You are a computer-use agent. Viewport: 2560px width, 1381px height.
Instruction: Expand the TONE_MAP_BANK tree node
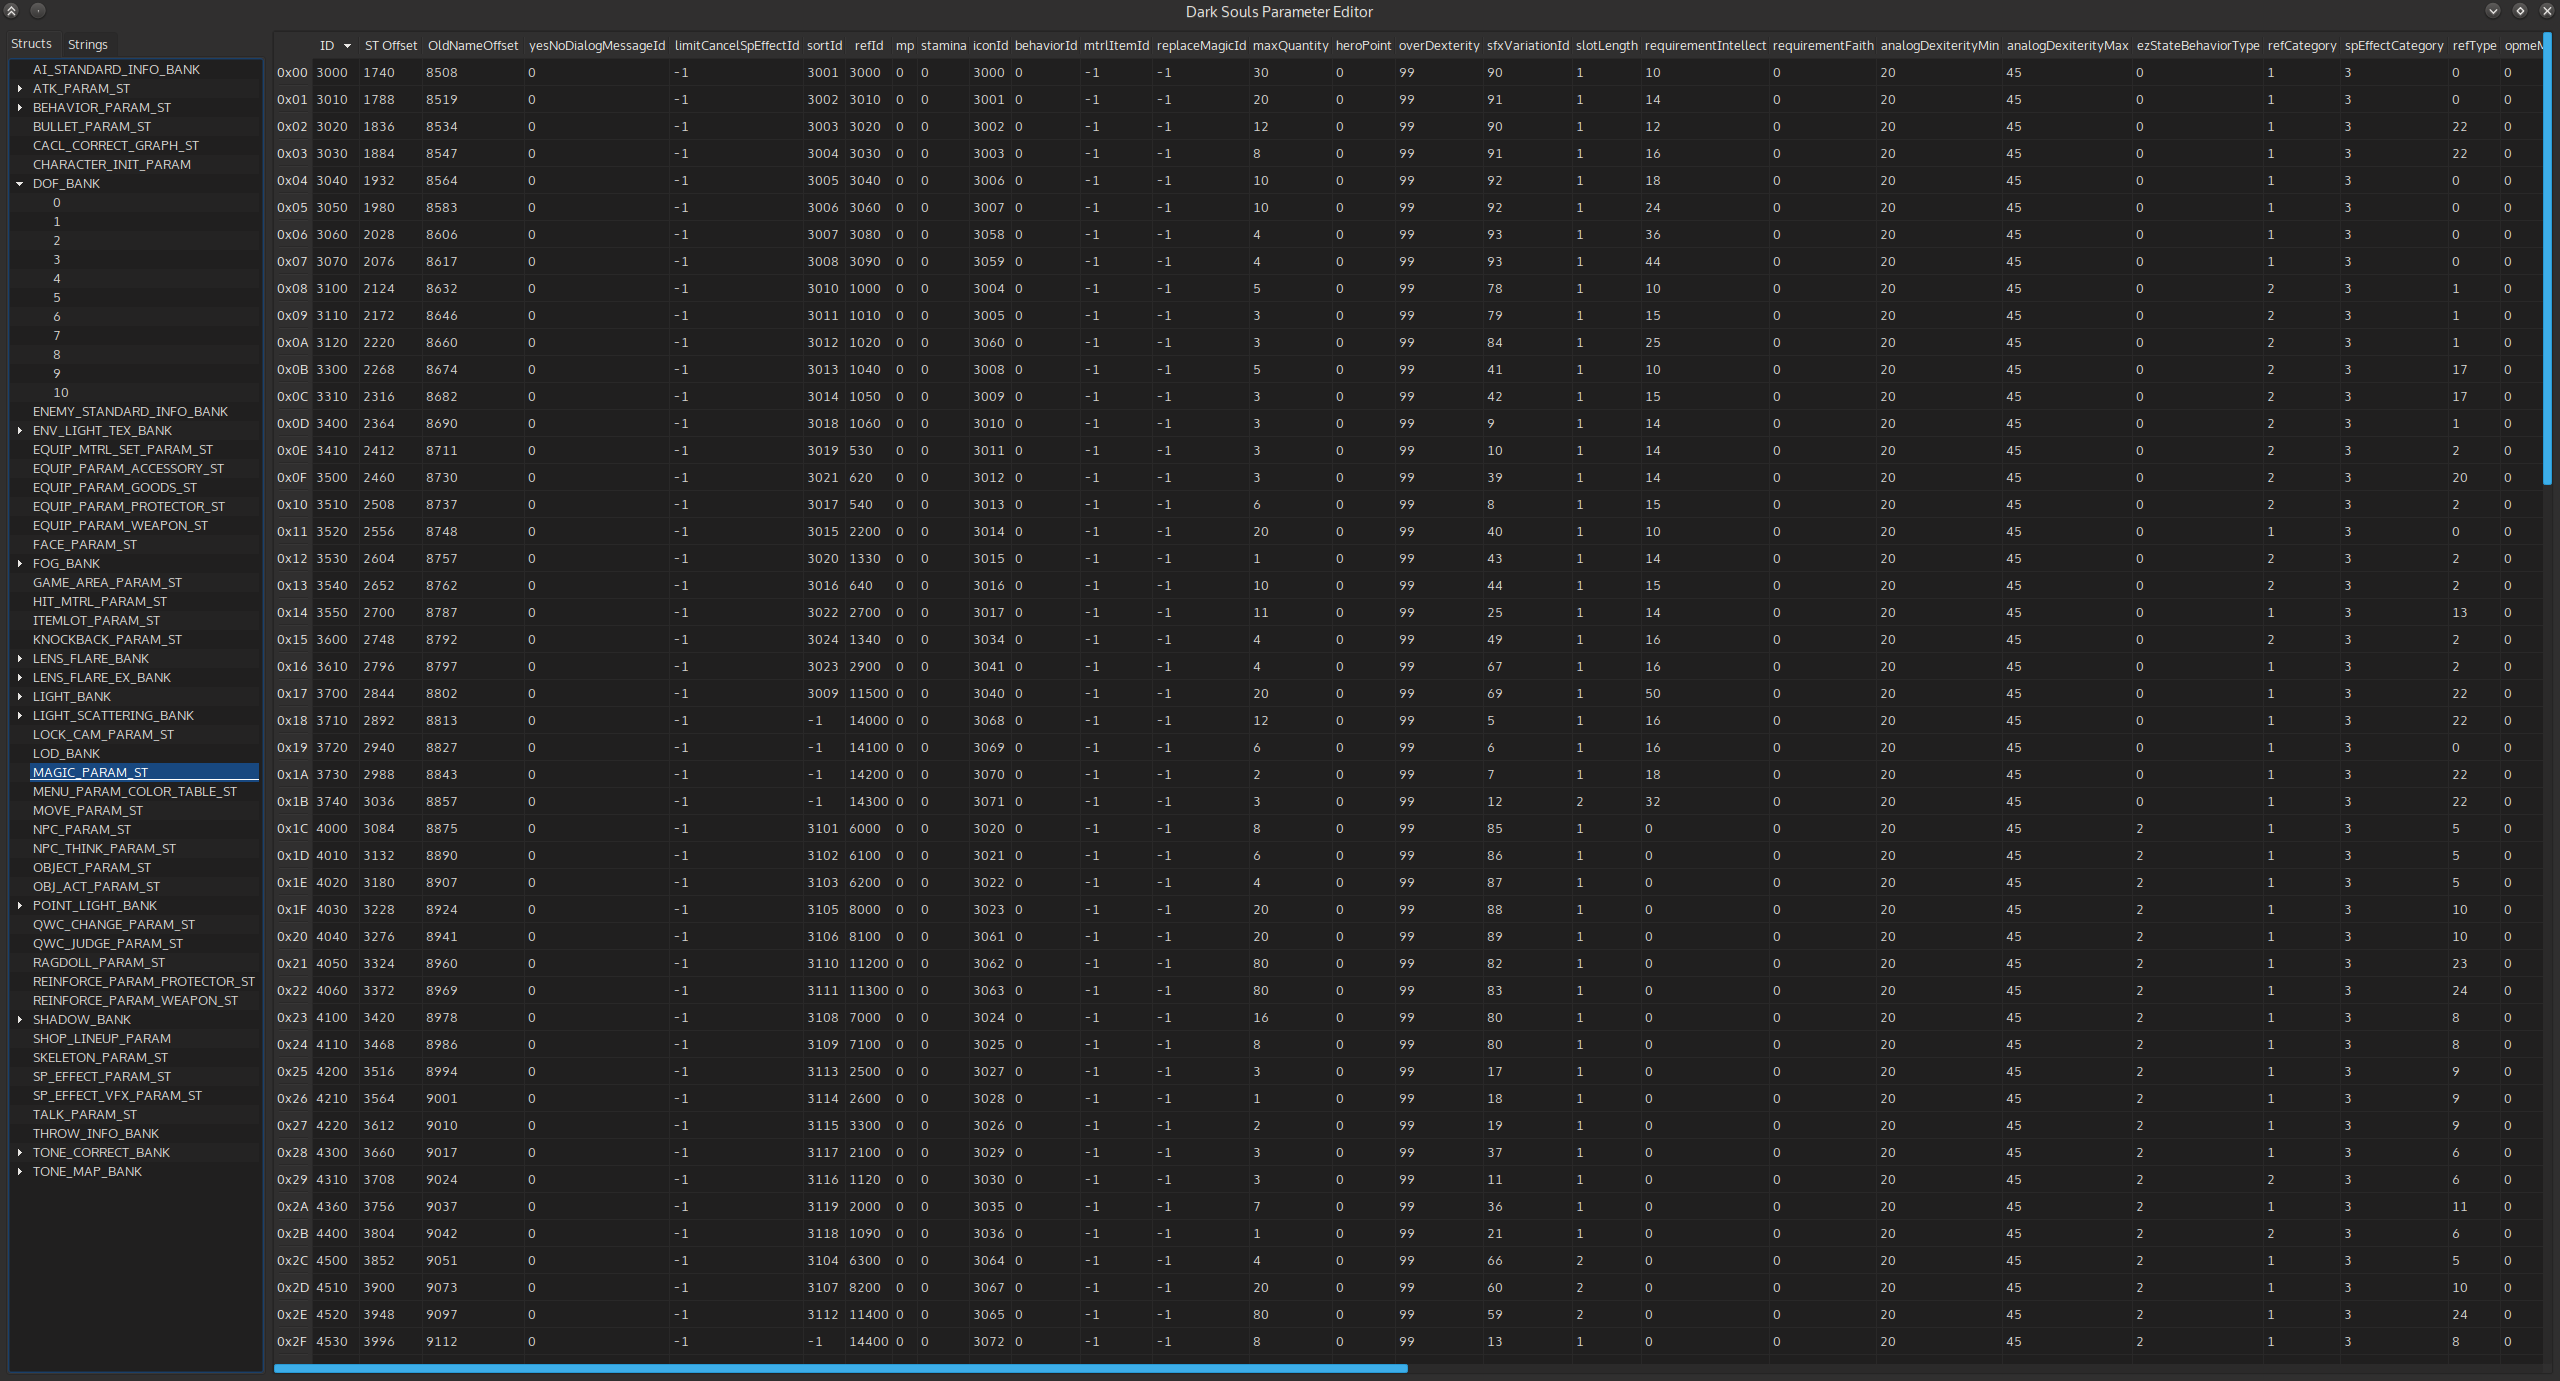pos(20,1172)
